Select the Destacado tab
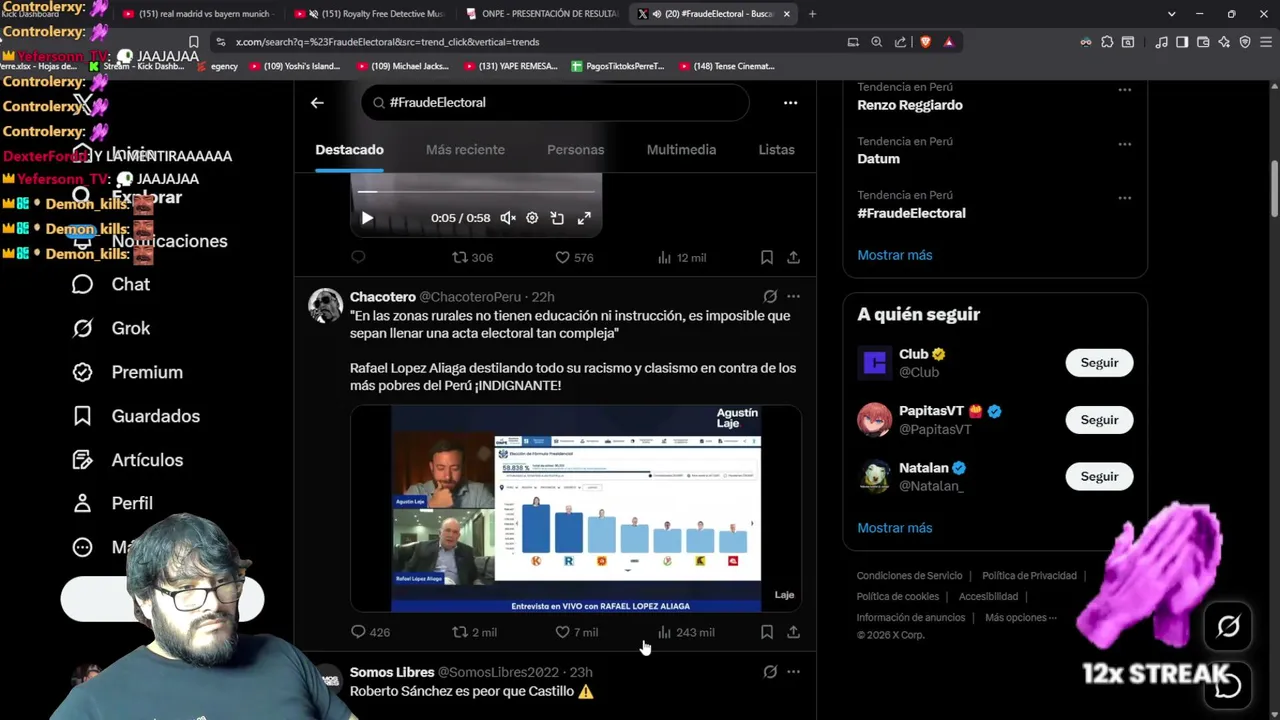The height and width of the screenshot is (720, 1280). click(349, 150)
